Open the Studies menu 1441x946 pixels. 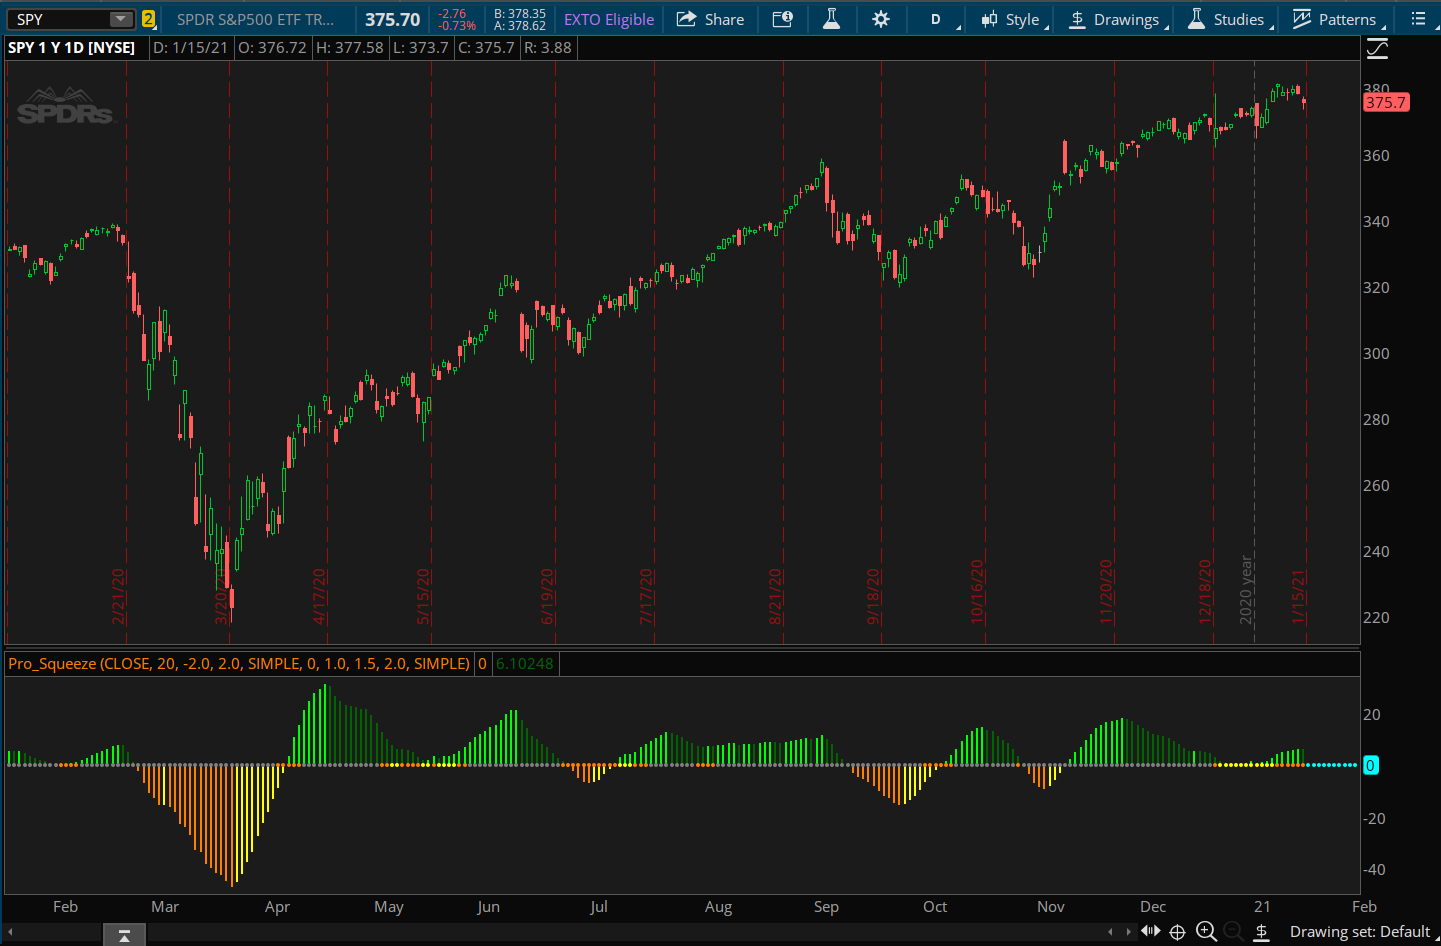pos(1227,19)
